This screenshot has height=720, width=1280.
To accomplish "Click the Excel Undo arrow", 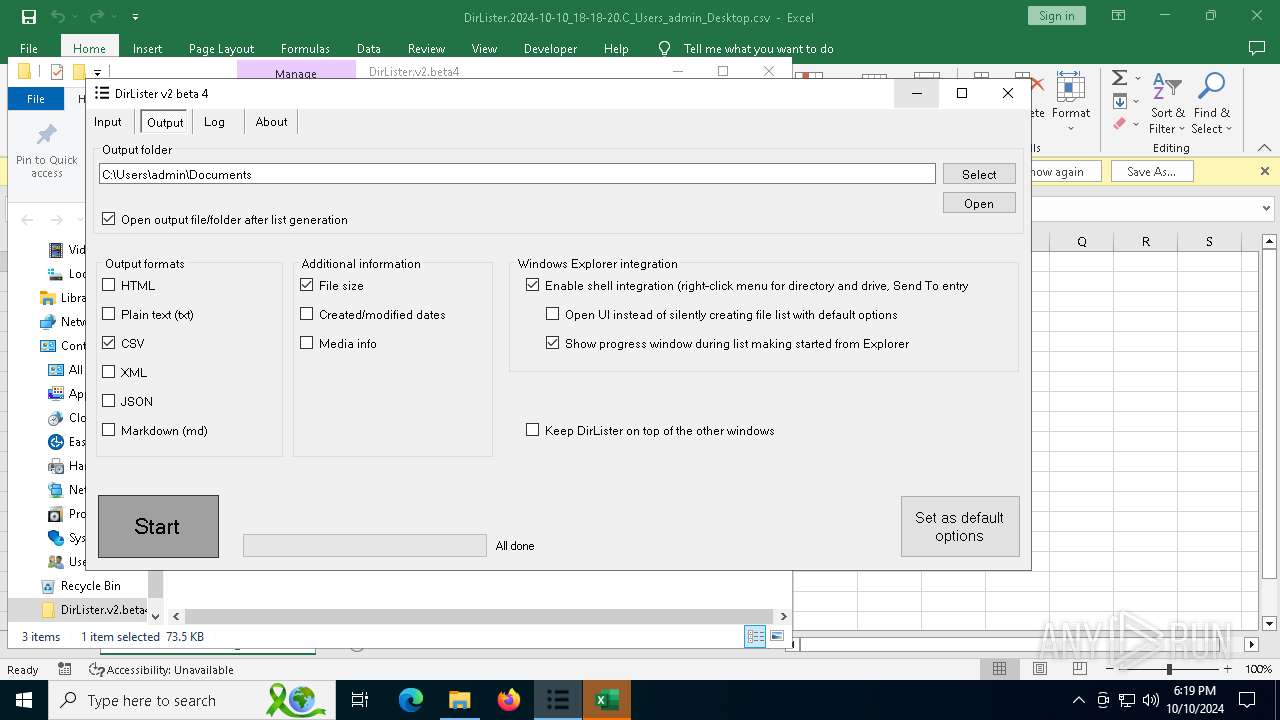I will pos(58,16).
